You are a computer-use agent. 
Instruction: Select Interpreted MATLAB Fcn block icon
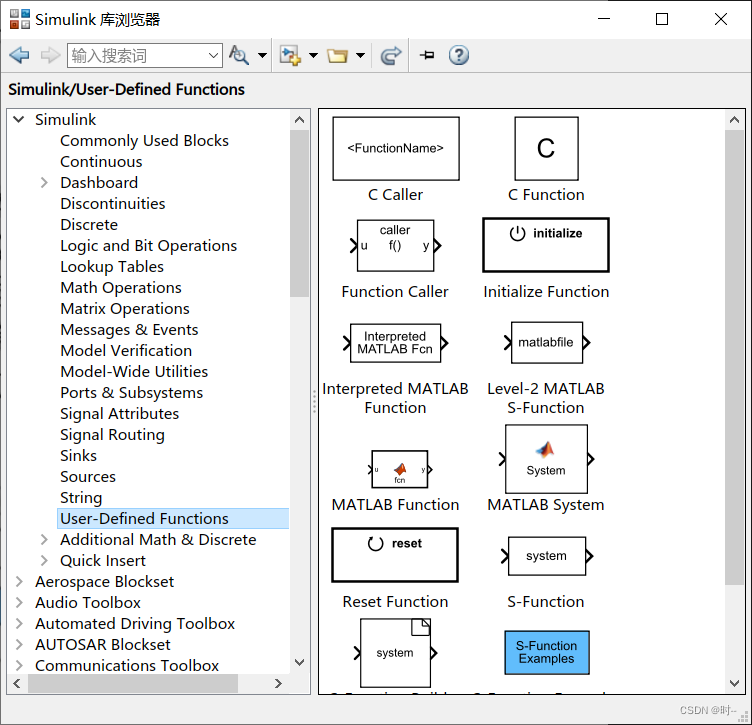(x=395, y=343)
